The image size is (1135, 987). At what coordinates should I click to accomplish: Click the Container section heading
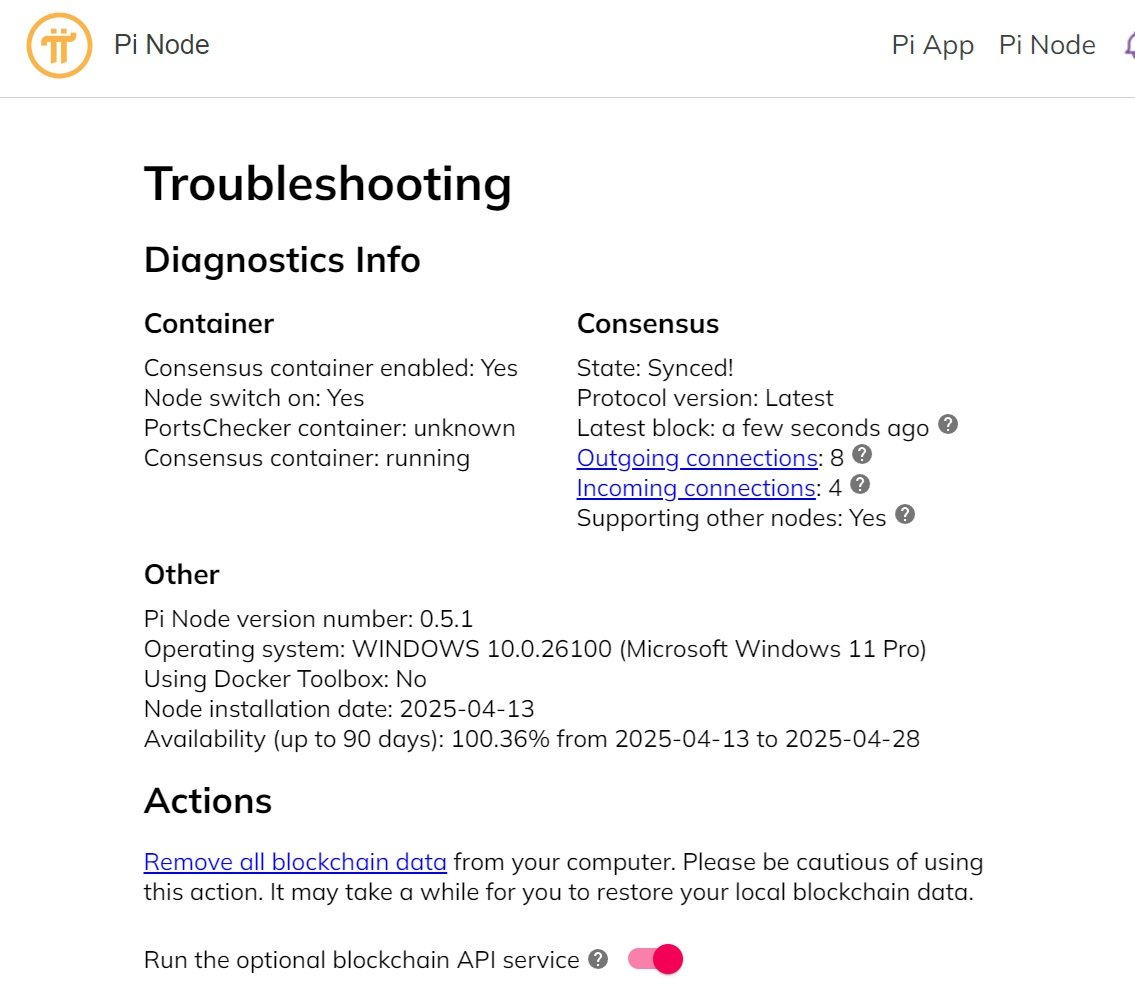click(x=209, y=323)
